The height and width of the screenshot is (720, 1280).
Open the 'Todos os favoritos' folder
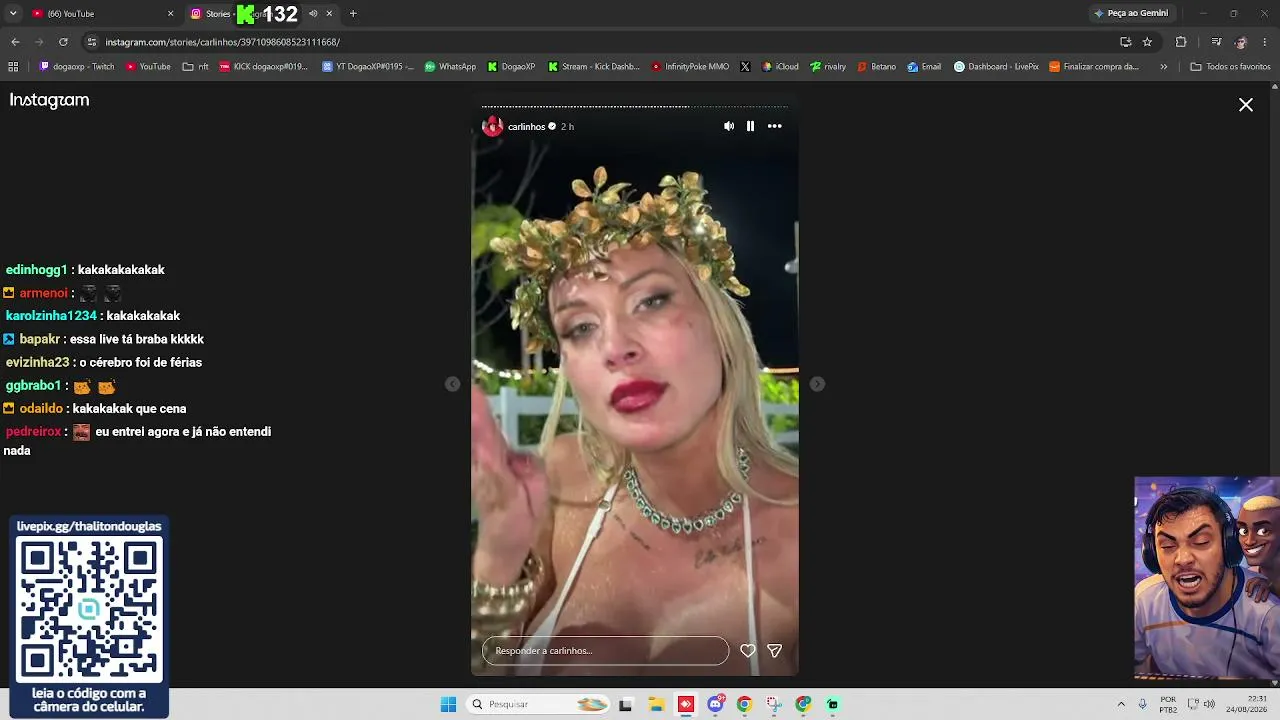click(x=1230, y=67)
